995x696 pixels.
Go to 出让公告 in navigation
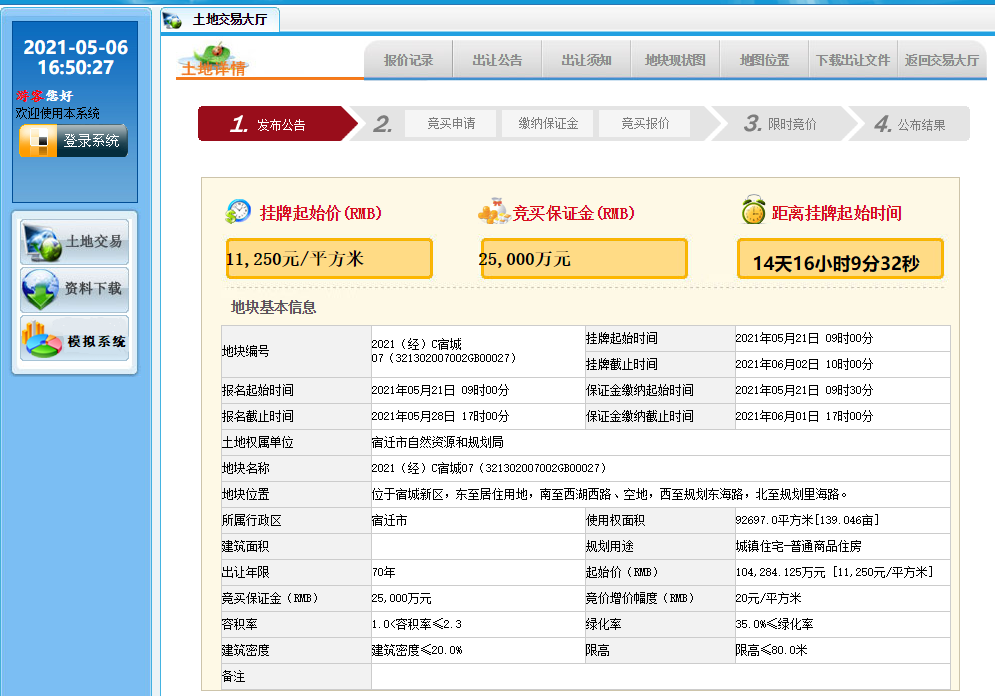click(x=497, y=60)
